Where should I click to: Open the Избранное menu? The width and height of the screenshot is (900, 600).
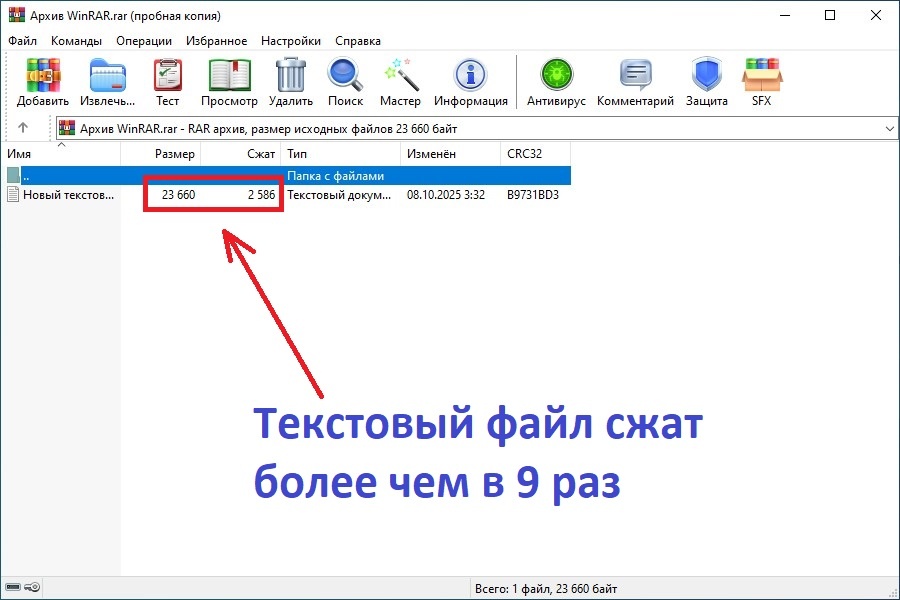(216, 41)
